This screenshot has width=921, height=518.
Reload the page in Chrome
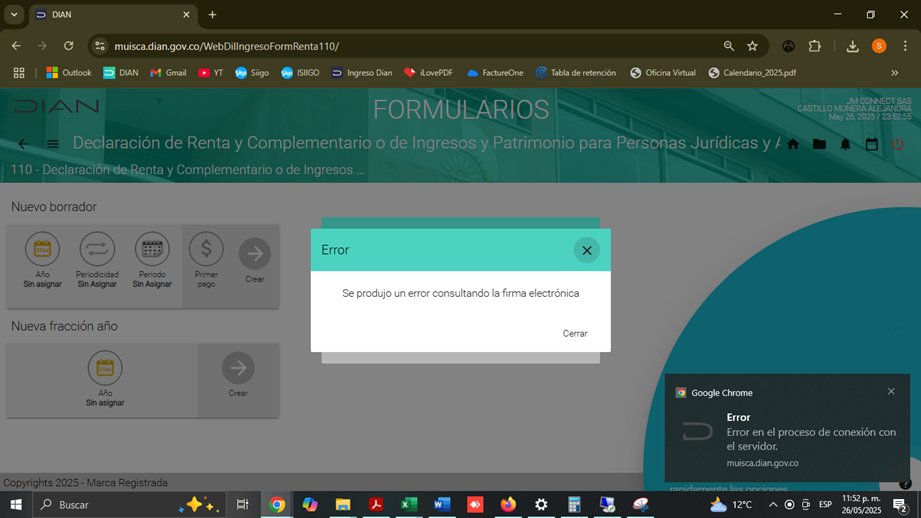(69, 46)
